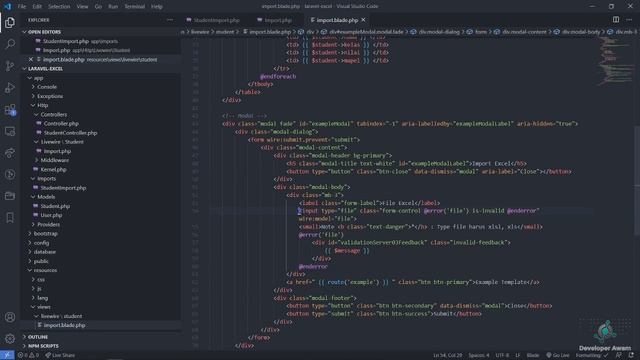640x360 pixels.
Task: Open the Source Control view
Action: point(10,65)
